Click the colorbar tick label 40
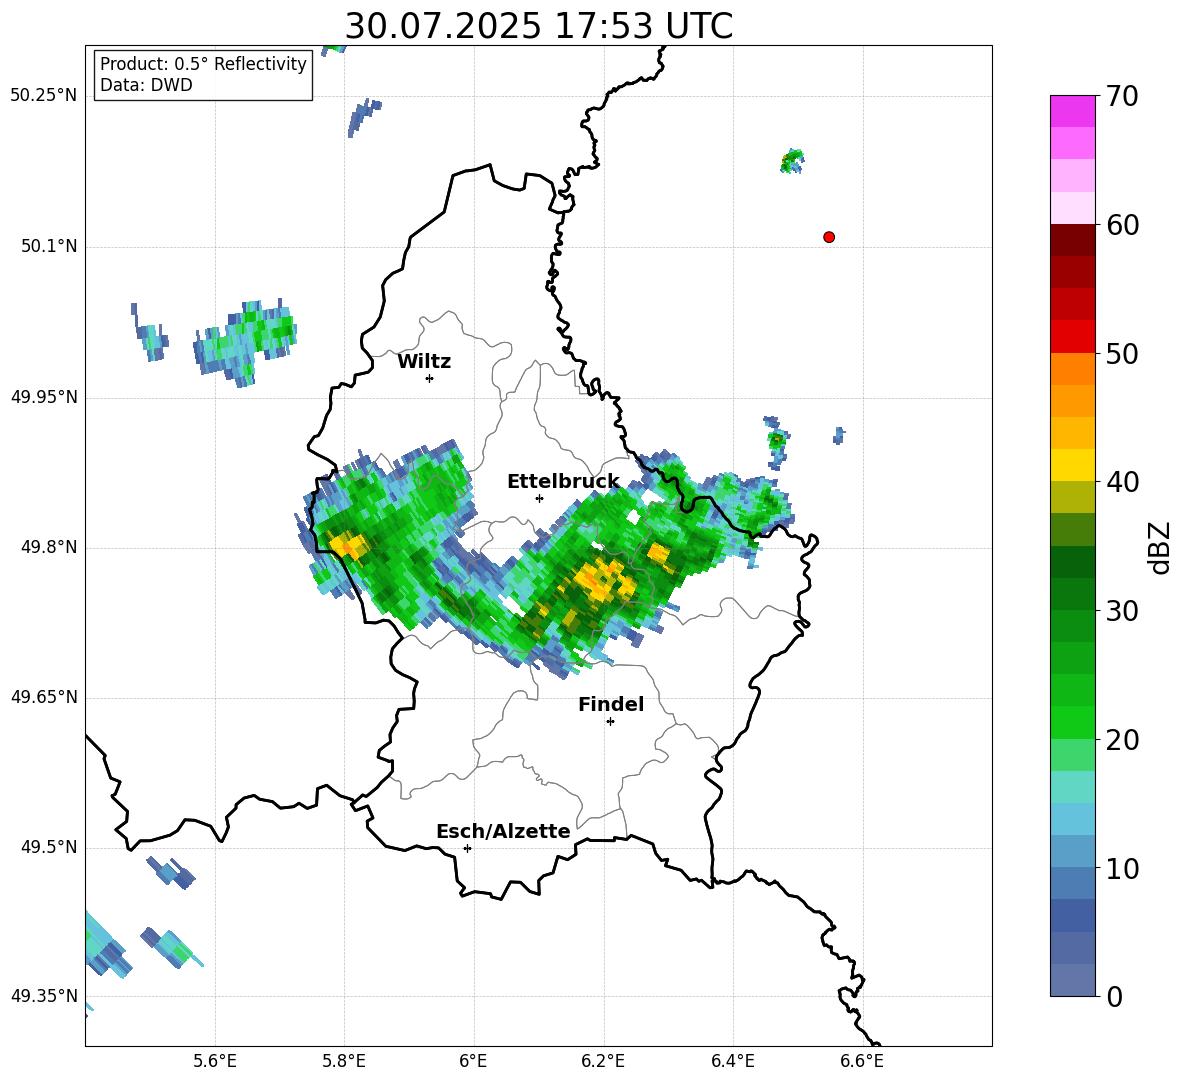Viewport: 1184px width, 1081px height. pos(1122,482)
